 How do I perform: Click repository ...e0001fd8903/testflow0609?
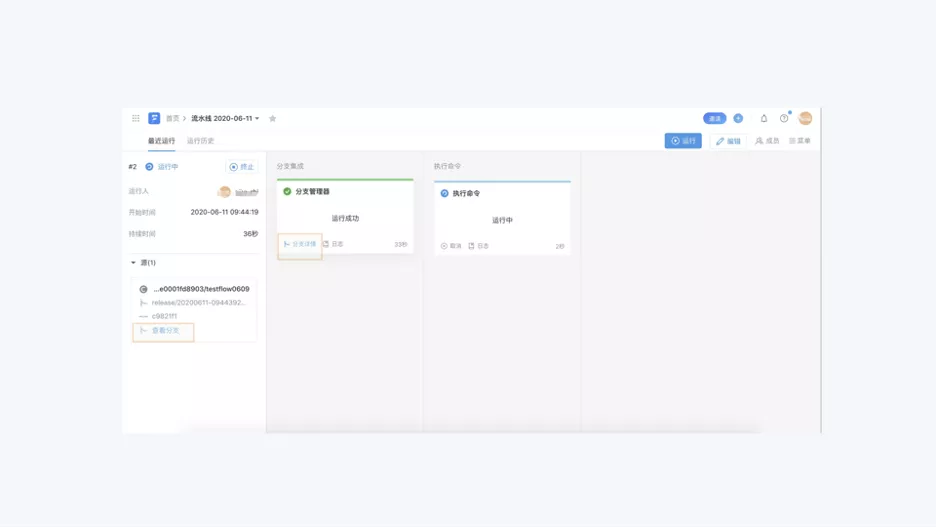(201, 289)
